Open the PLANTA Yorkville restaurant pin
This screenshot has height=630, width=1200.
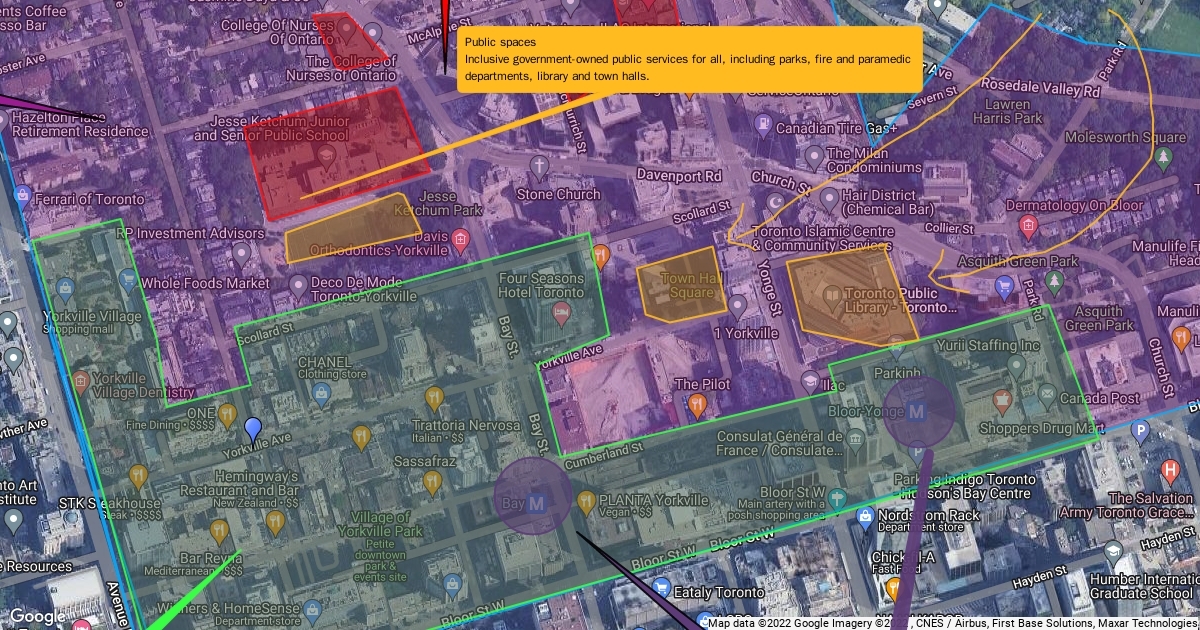587,501
